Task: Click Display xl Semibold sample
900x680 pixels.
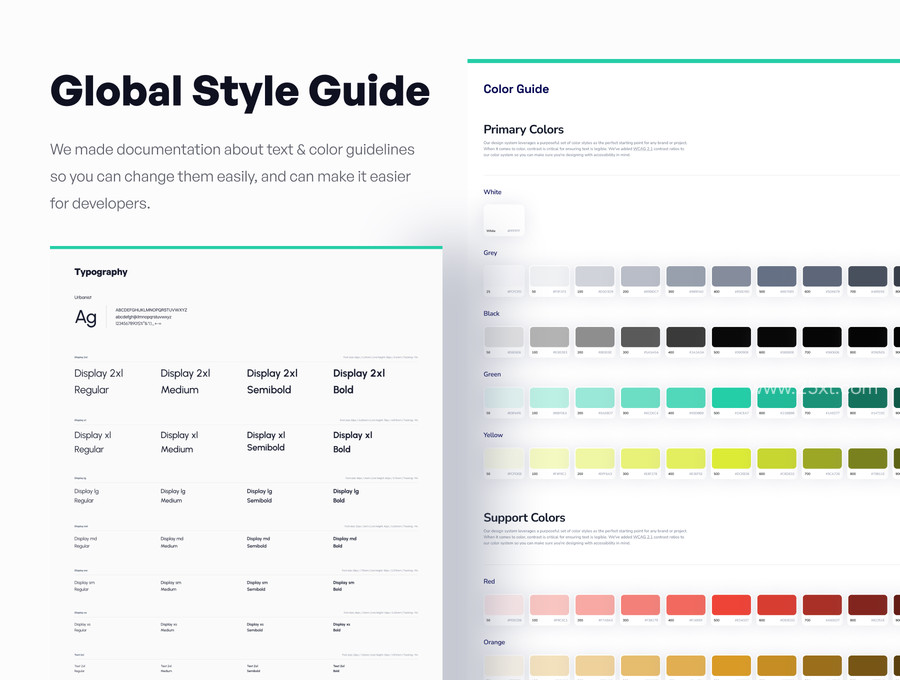Action: 266,441
